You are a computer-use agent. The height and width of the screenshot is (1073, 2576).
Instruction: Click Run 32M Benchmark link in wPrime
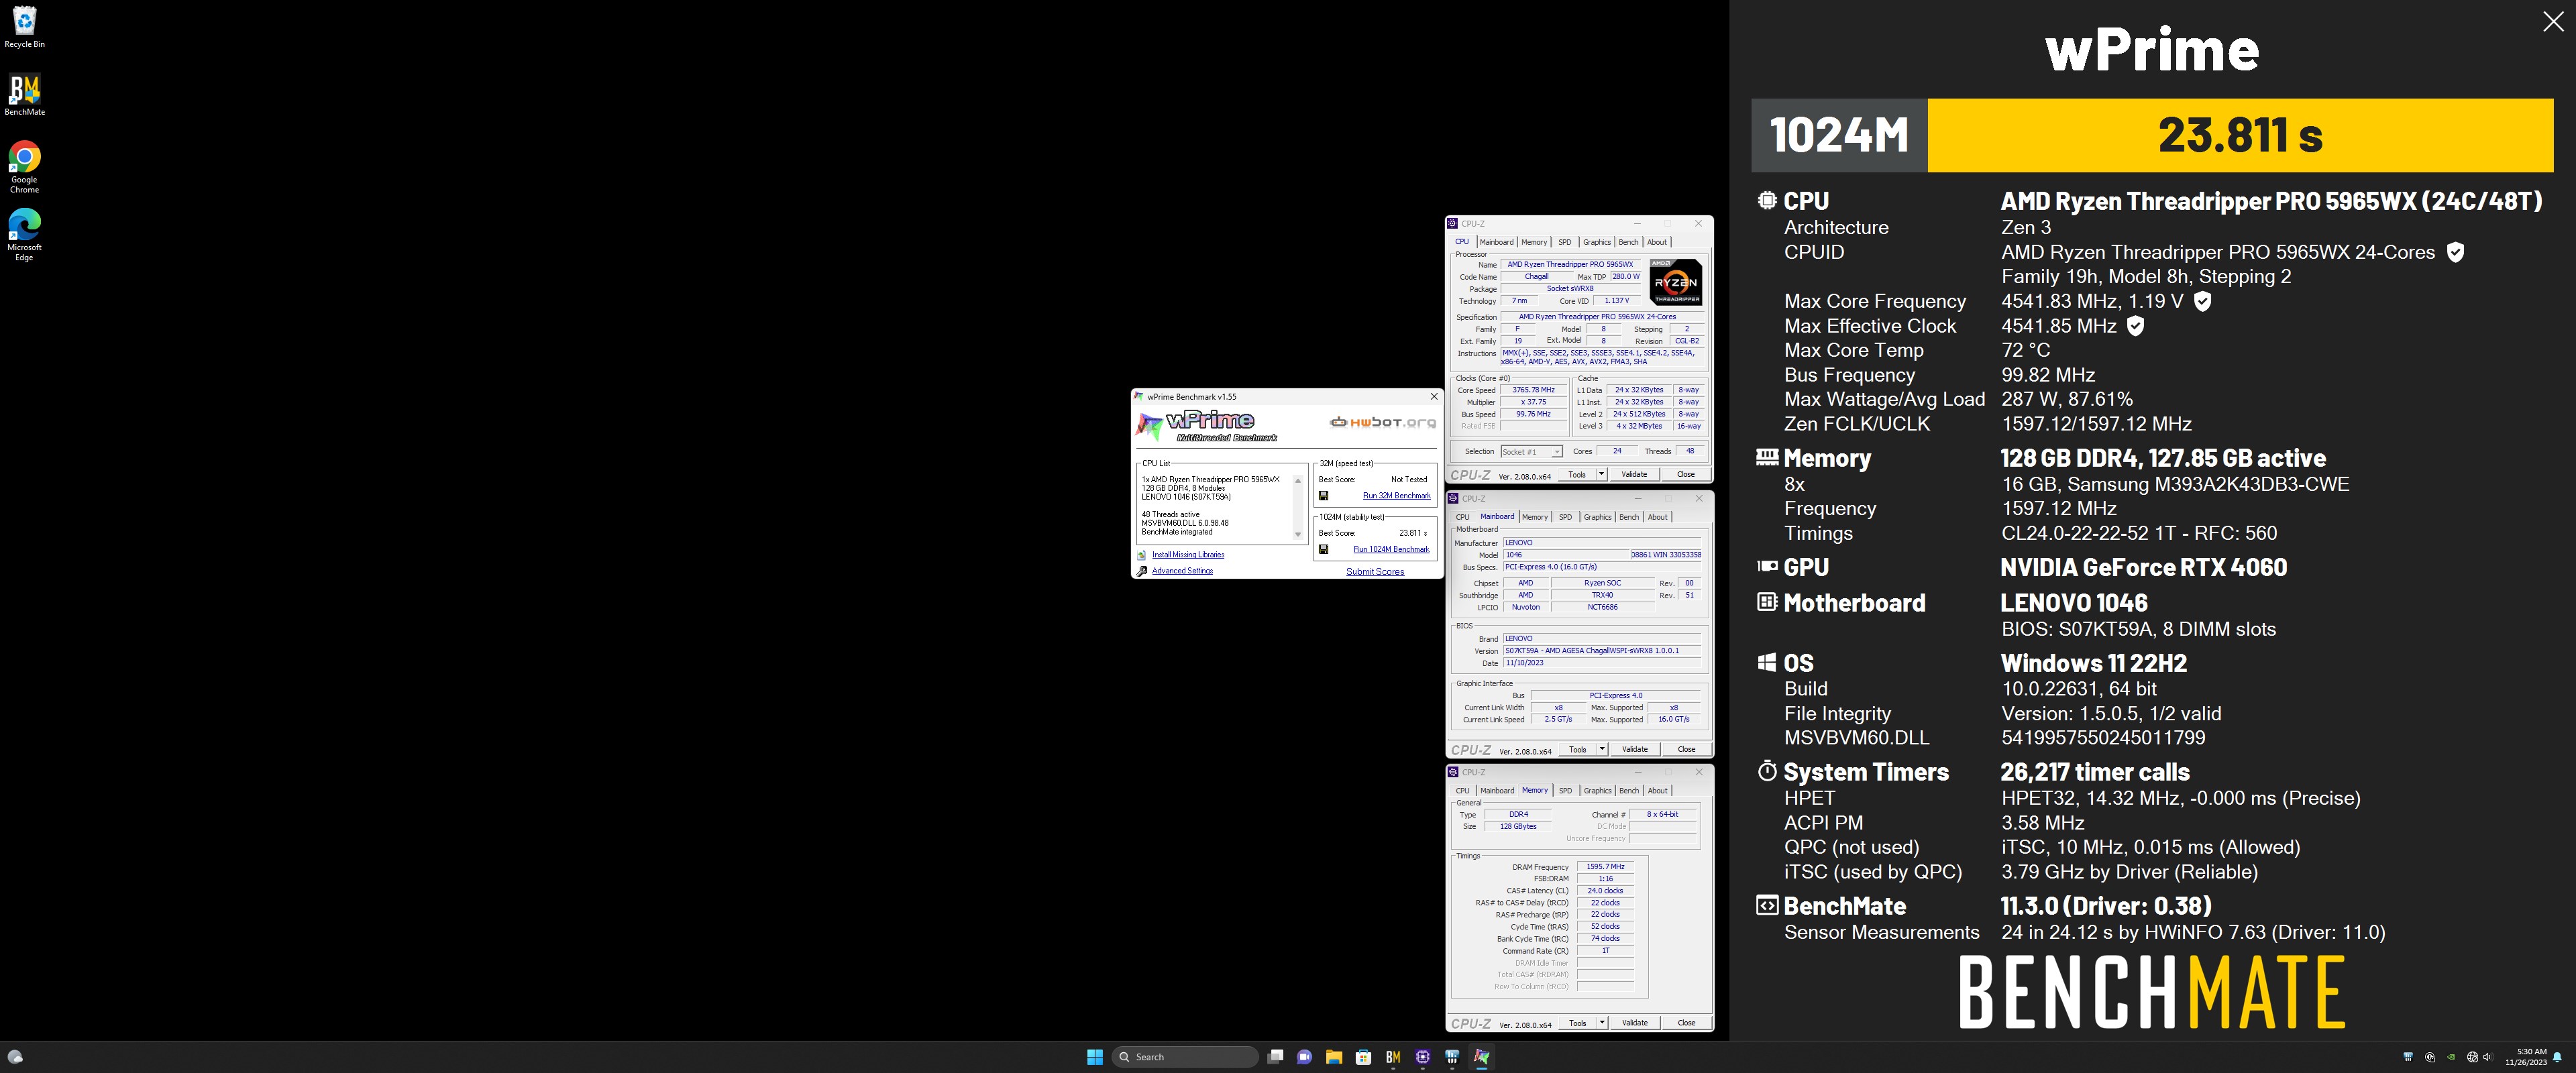click(1396, 496)
